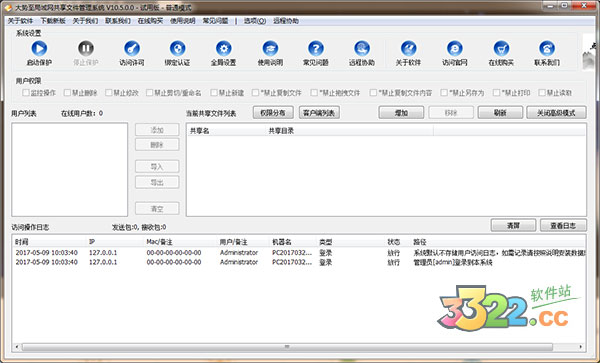Screen dimensions: 600x363
Task: Check the 禁止修改 permission box
Action: pyautogui.click(x=109, y=93)
